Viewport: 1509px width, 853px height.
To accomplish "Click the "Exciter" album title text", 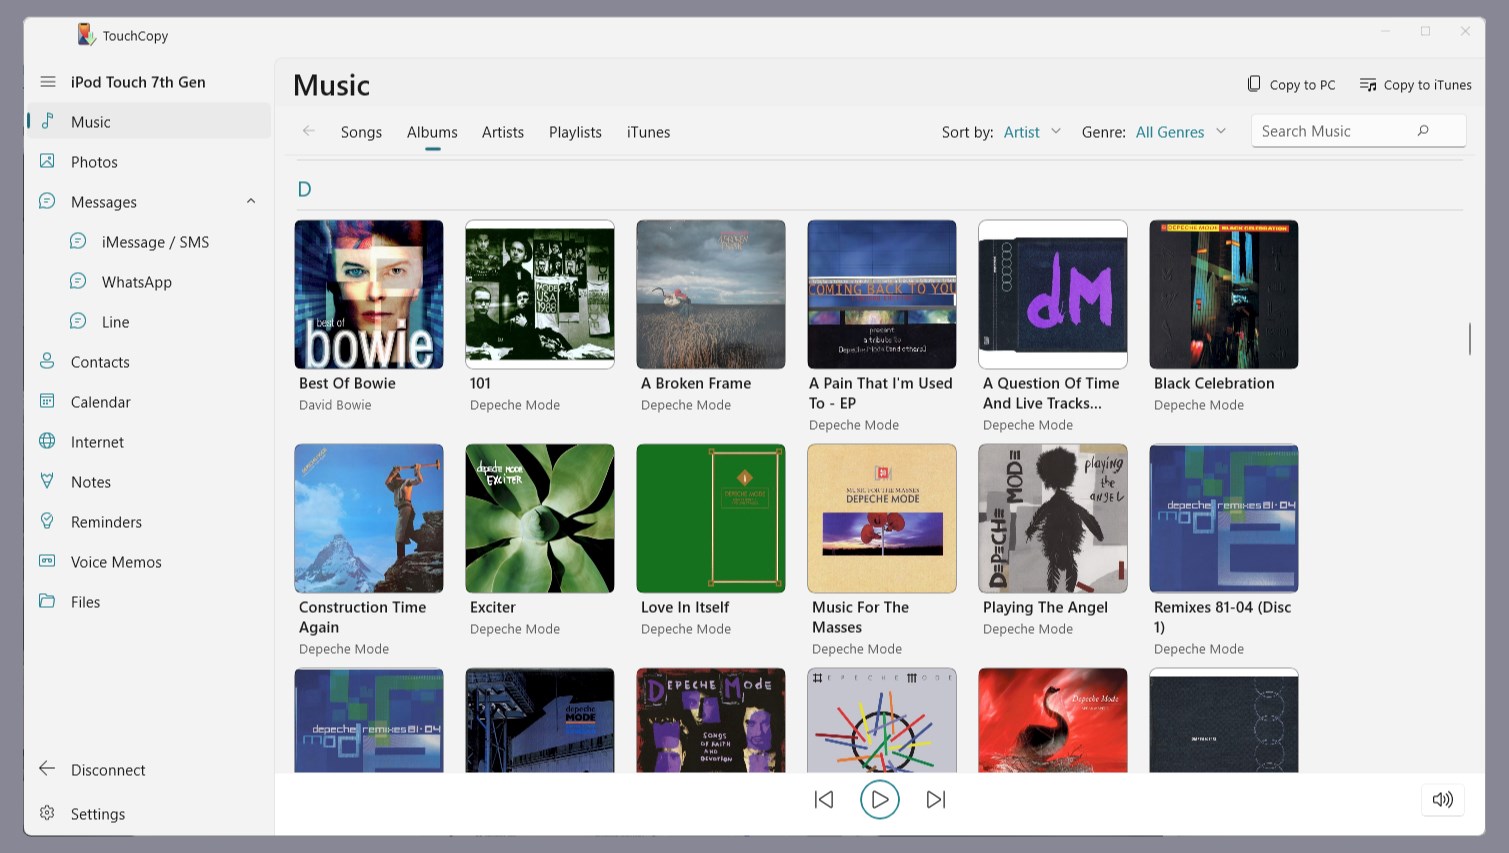I will click(x=493, y=607).
